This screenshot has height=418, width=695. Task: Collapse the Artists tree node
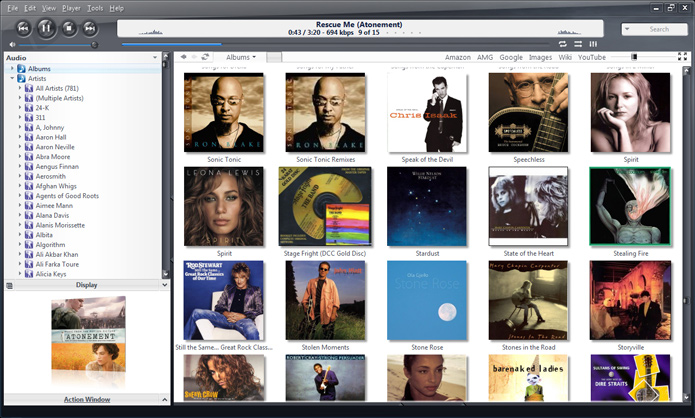(9, 78)
